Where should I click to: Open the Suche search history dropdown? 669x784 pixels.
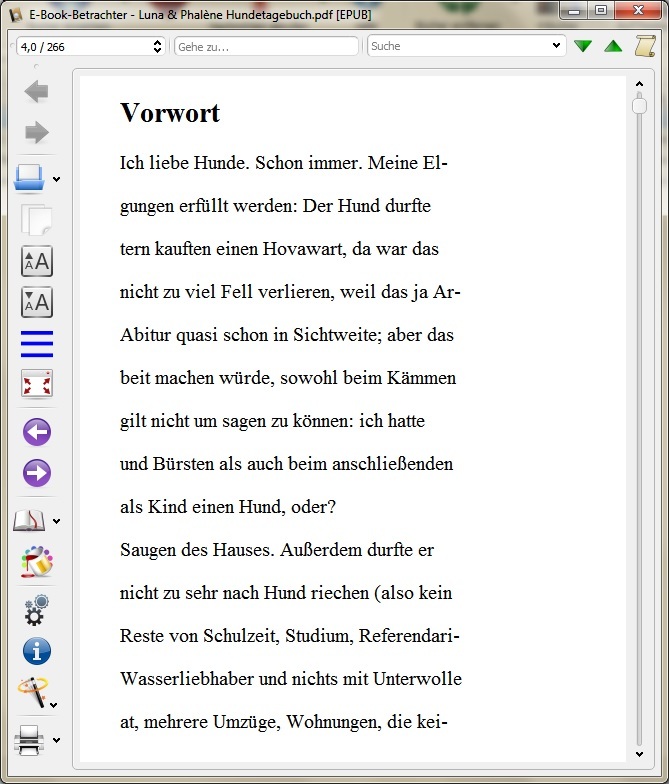pos(557,46)
